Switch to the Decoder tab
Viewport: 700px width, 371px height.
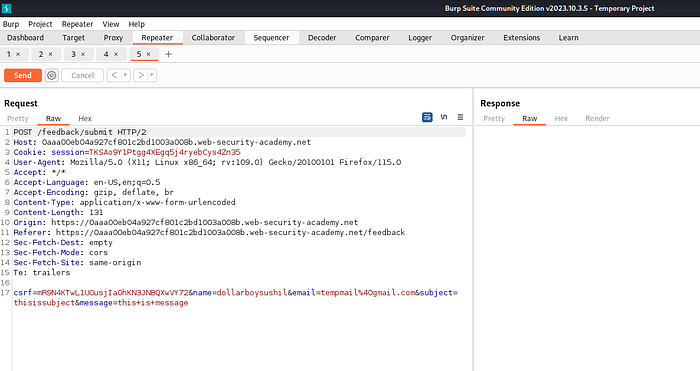(x=322, y=38)
